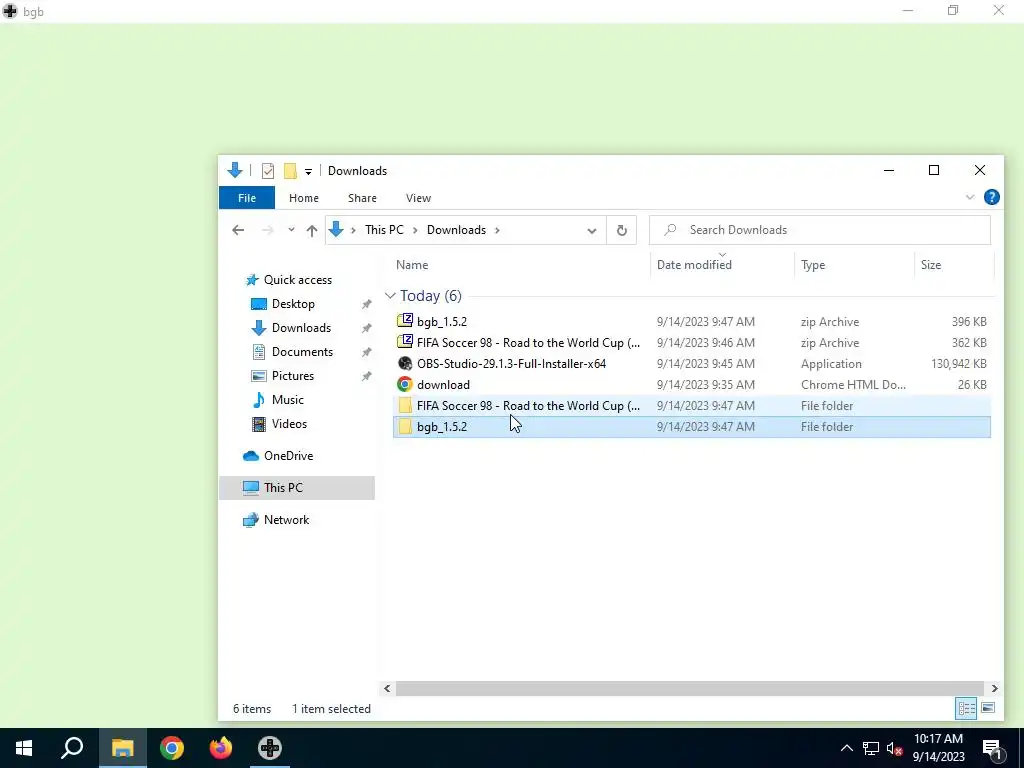Viewport: 1024px width, 768px height.
Task: Sort by the Size column header
Action: coord(953,264)
